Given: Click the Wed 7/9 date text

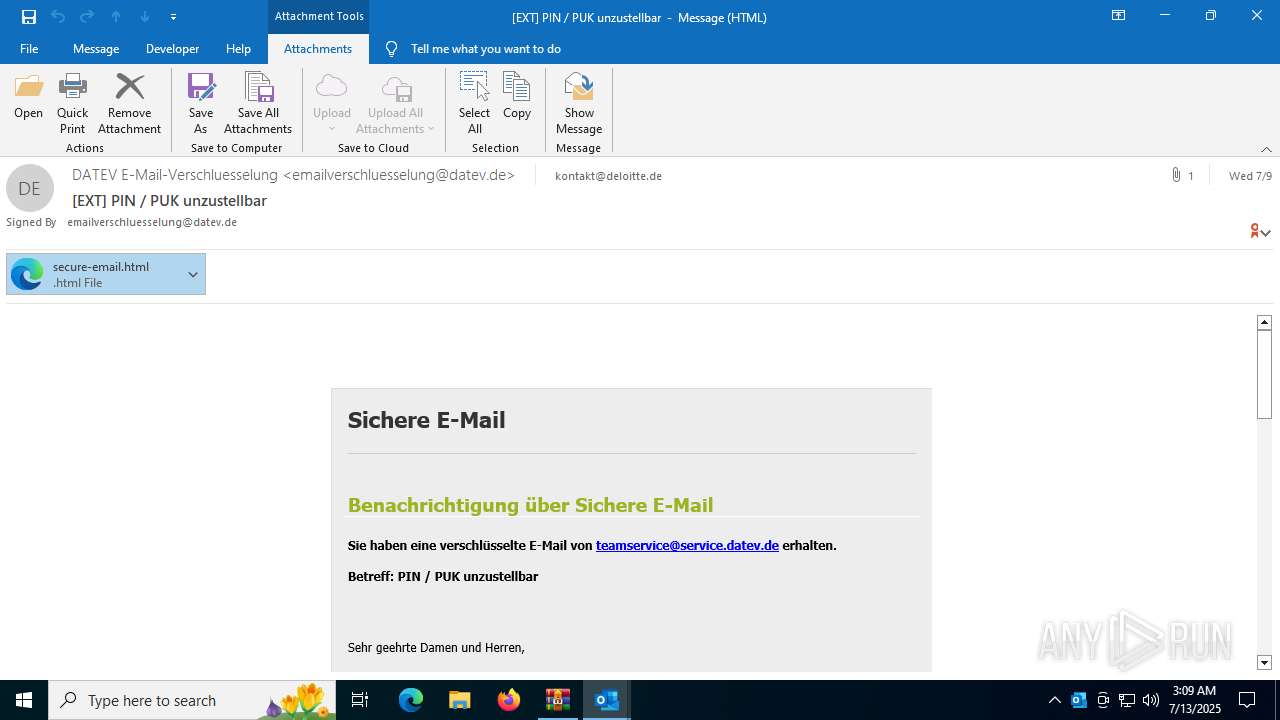Looking at the screenshot, I should [x=1250, y=176].
